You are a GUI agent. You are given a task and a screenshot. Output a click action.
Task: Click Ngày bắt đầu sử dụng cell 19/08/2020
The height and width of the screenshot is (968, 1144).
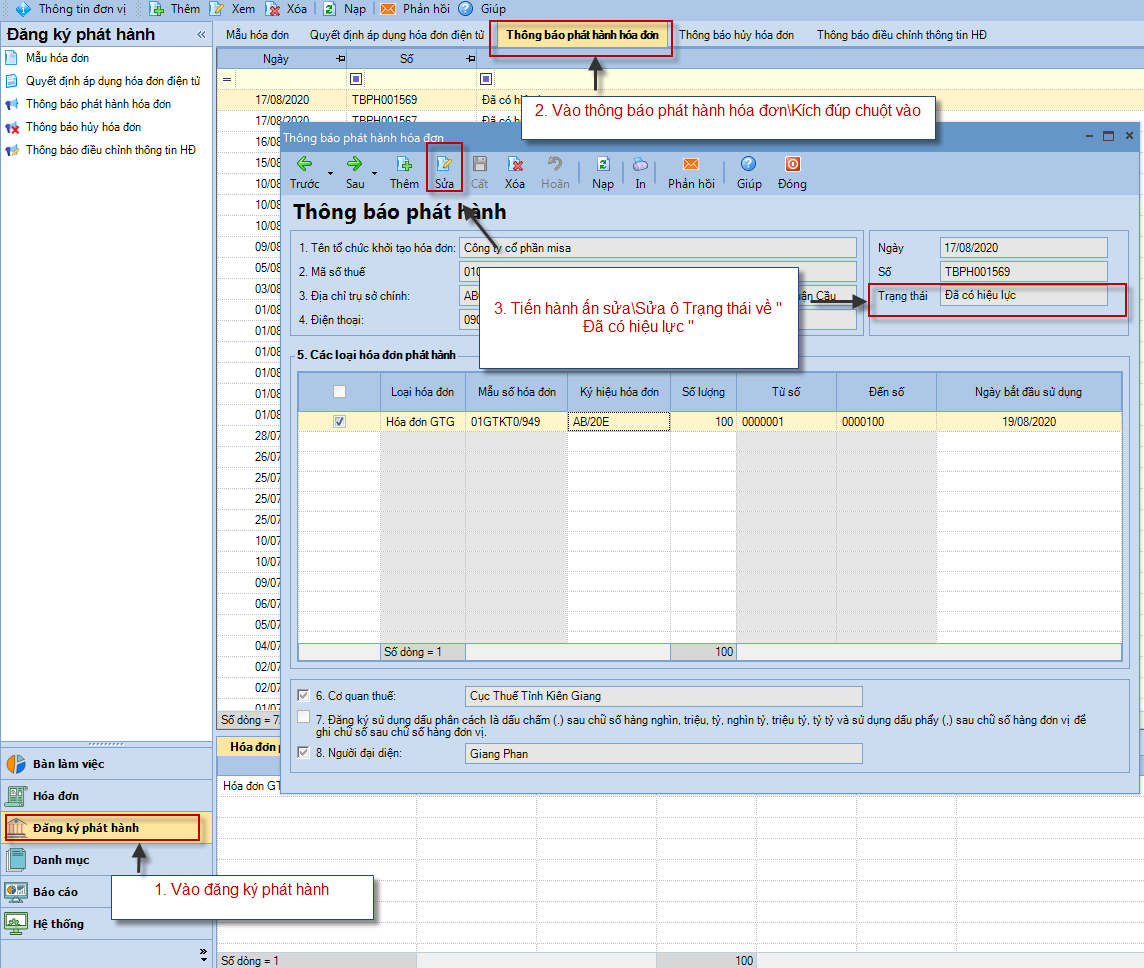(x=1029, y=422)
